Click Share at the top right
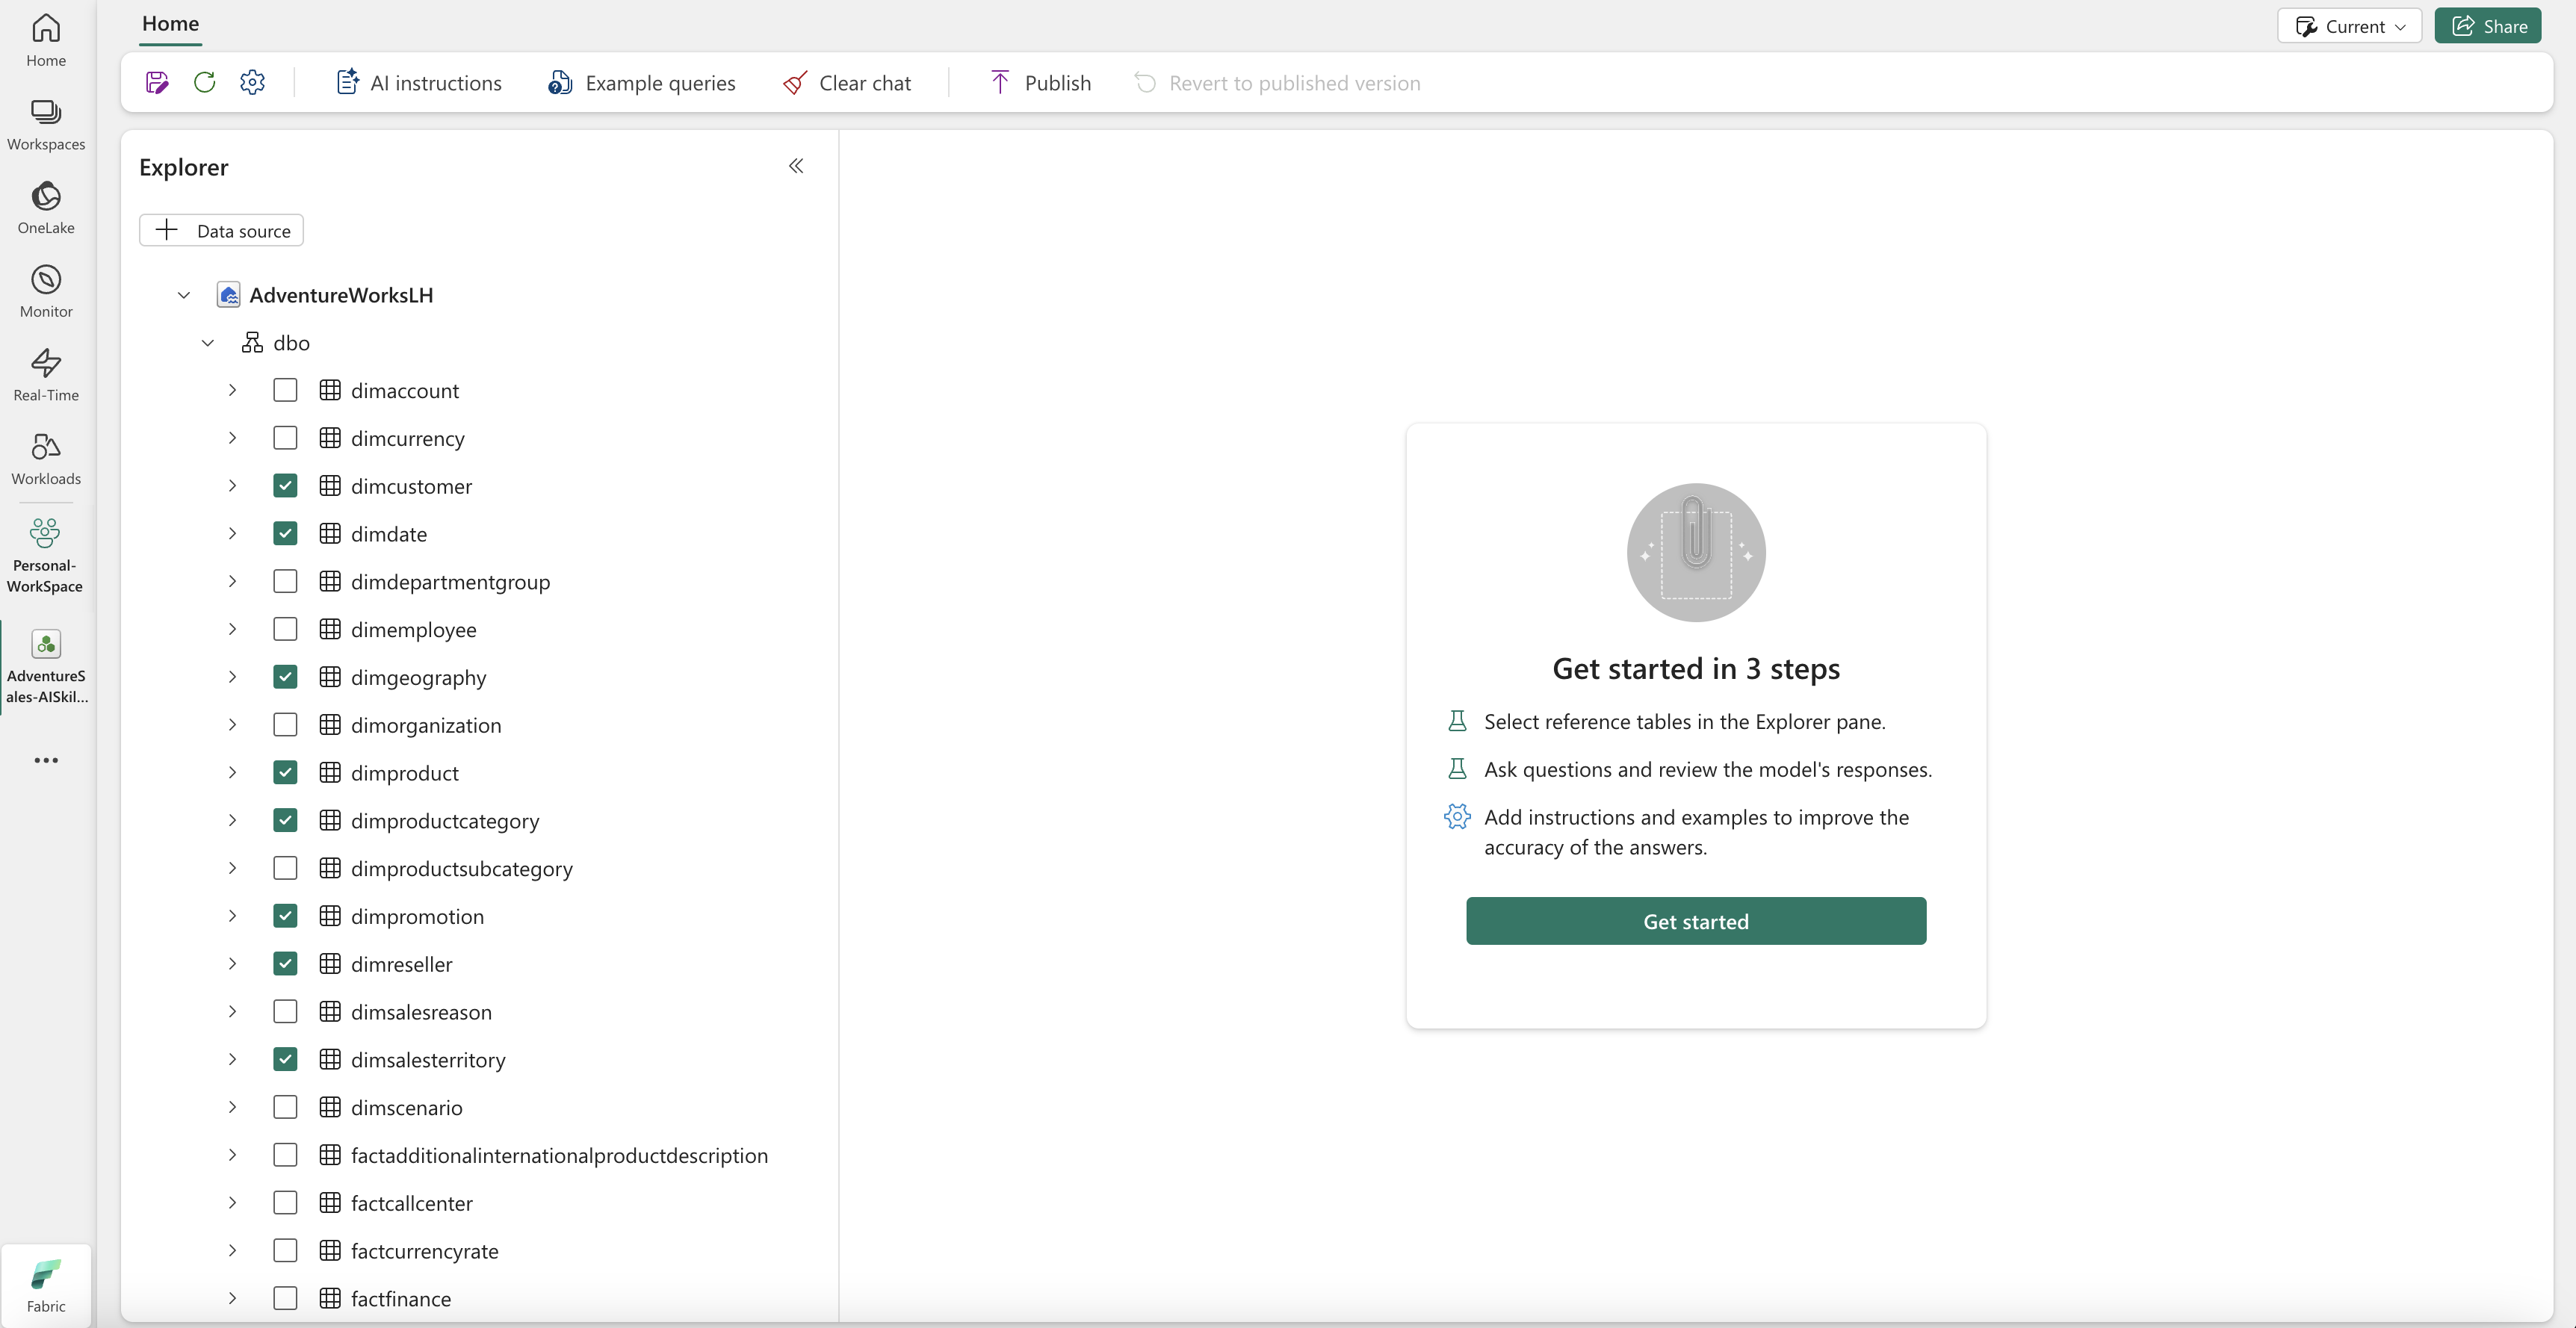The height and width of the screenshot is (1328, 2576). point(2489,25)
